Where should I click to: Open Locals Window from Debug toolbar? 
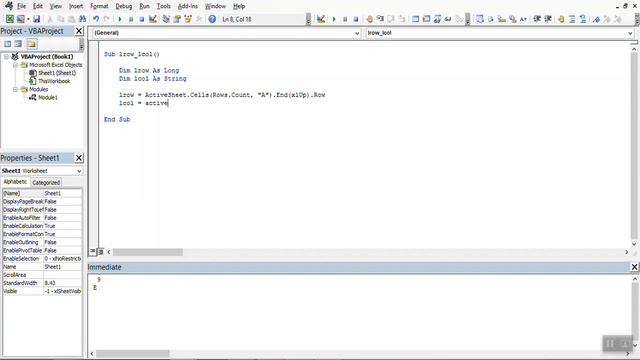(x=416, y=19)
